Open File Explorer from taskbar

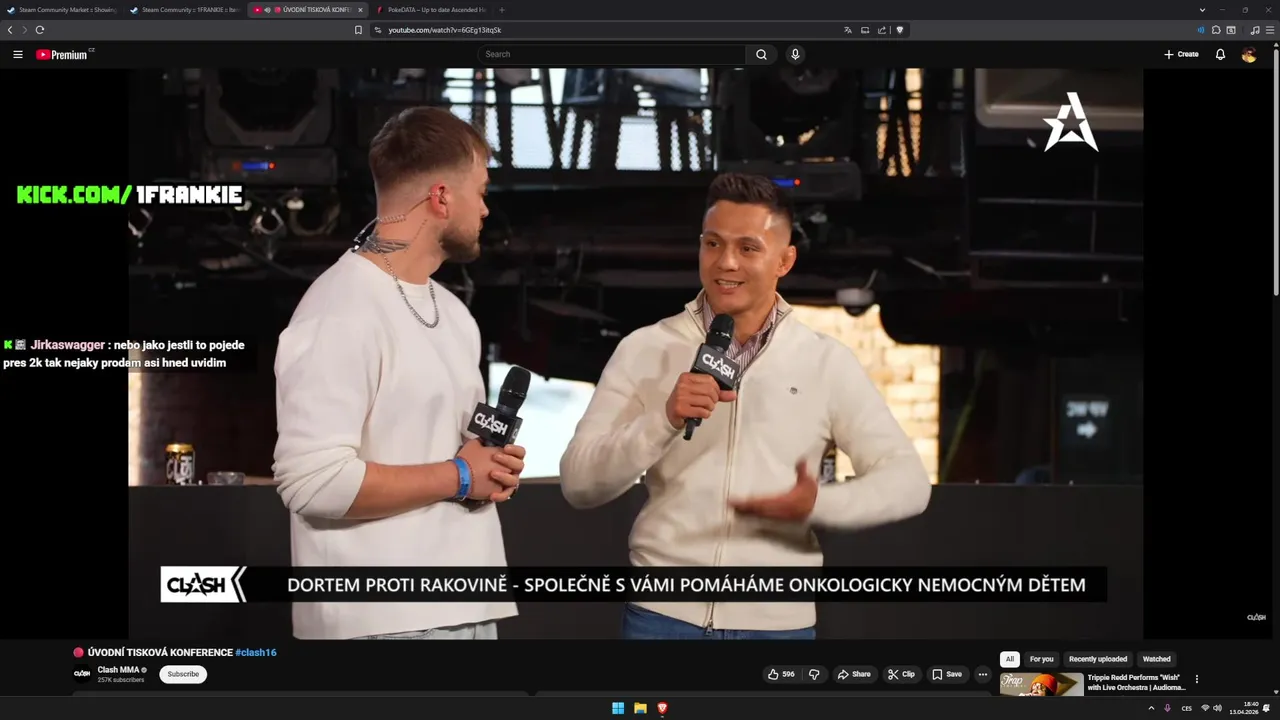coord(640,708)
